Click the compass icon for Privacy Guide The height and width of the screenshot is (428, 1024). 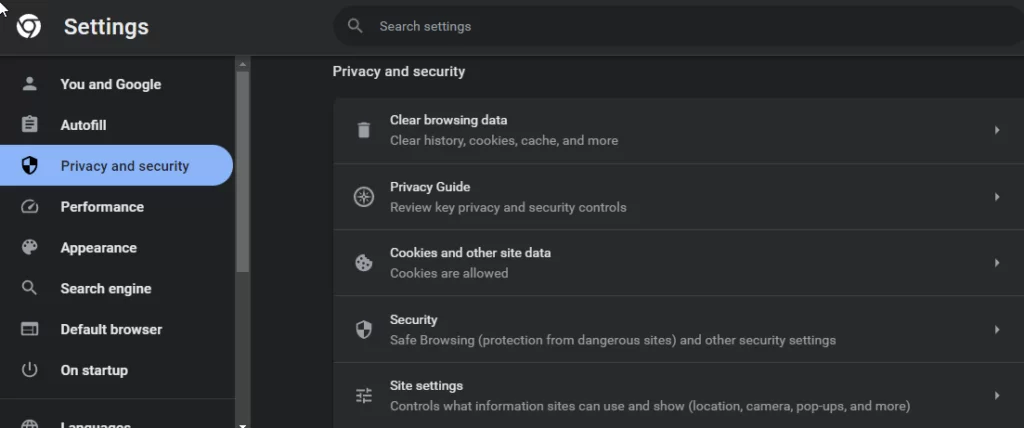(x=364, y=197)
